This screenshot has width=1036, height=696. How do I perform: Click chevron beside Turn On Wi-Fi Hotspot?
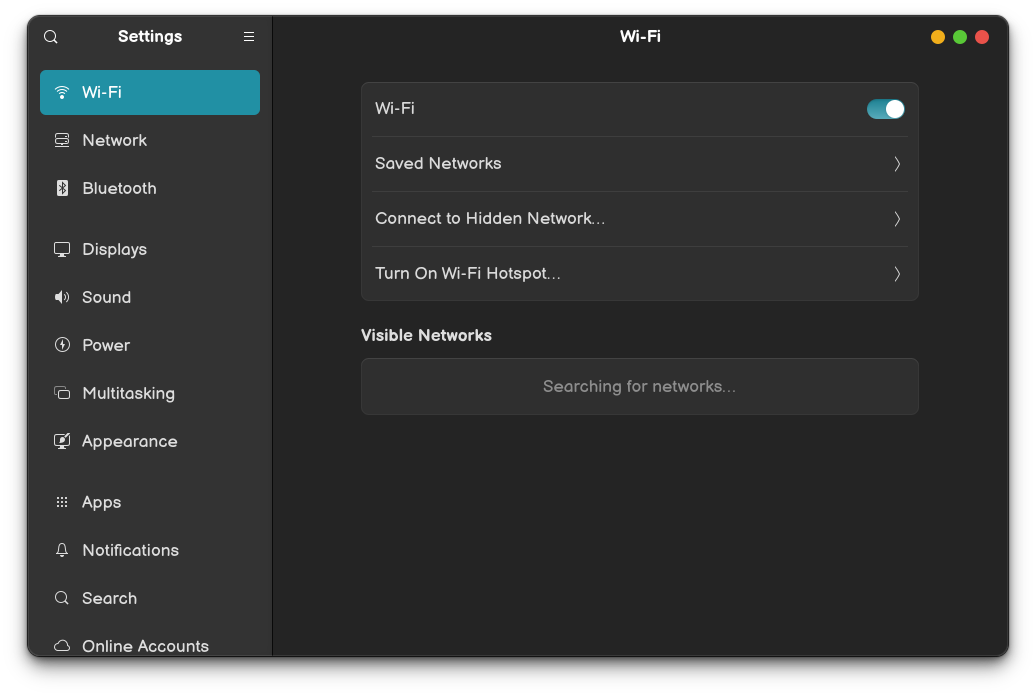pos(897,274)
